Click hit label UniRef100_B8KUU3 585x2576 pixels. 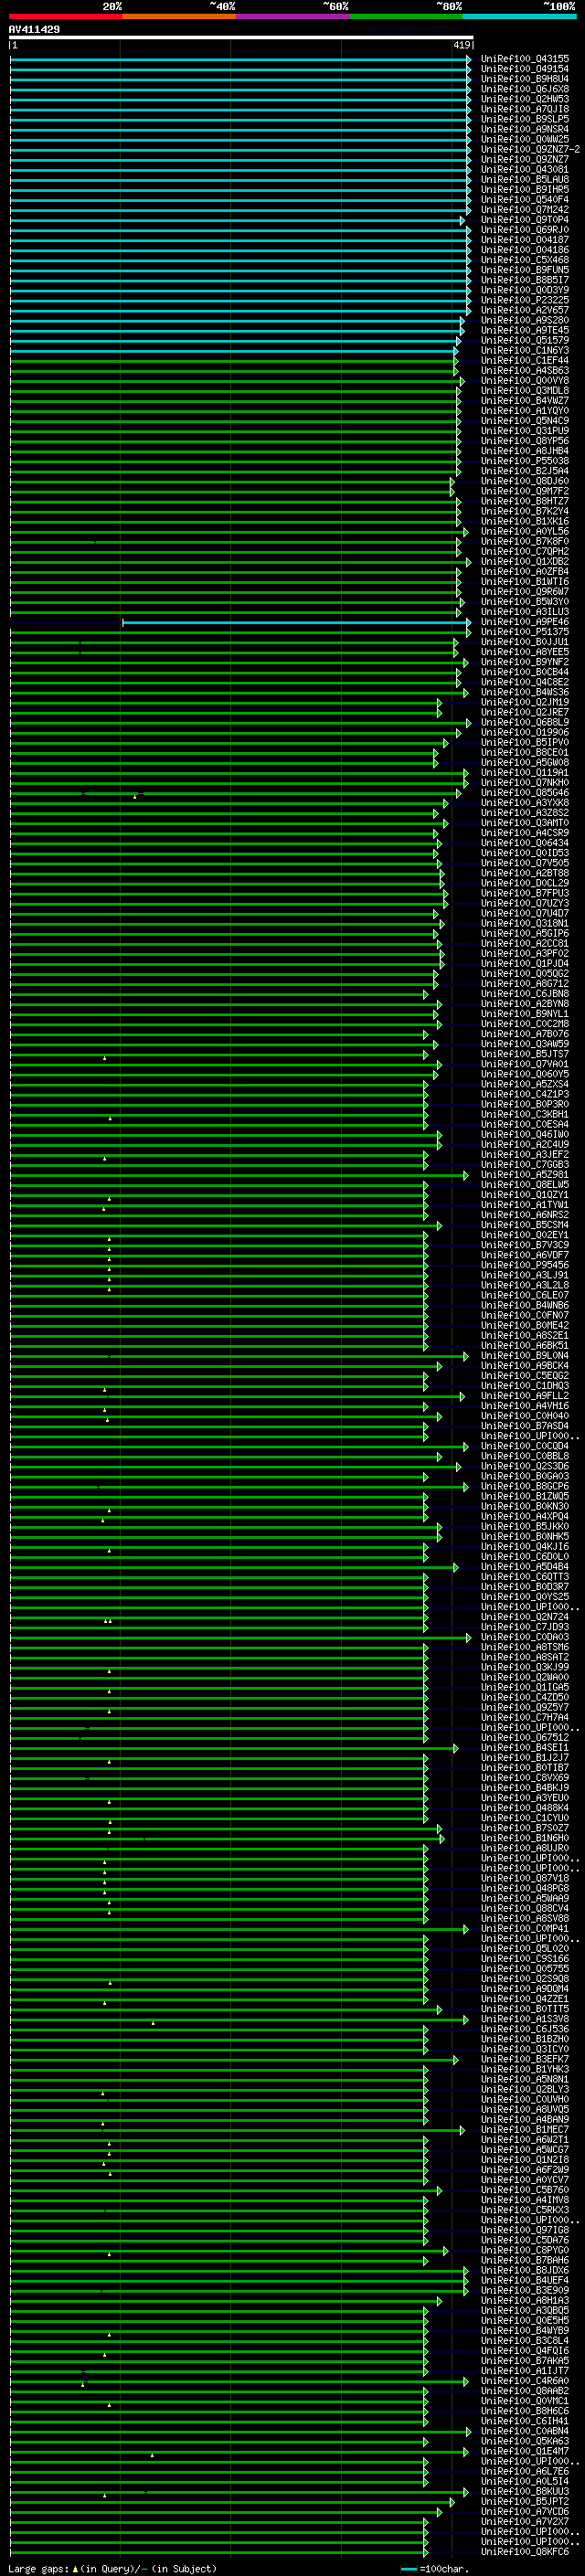point(525,2491)
